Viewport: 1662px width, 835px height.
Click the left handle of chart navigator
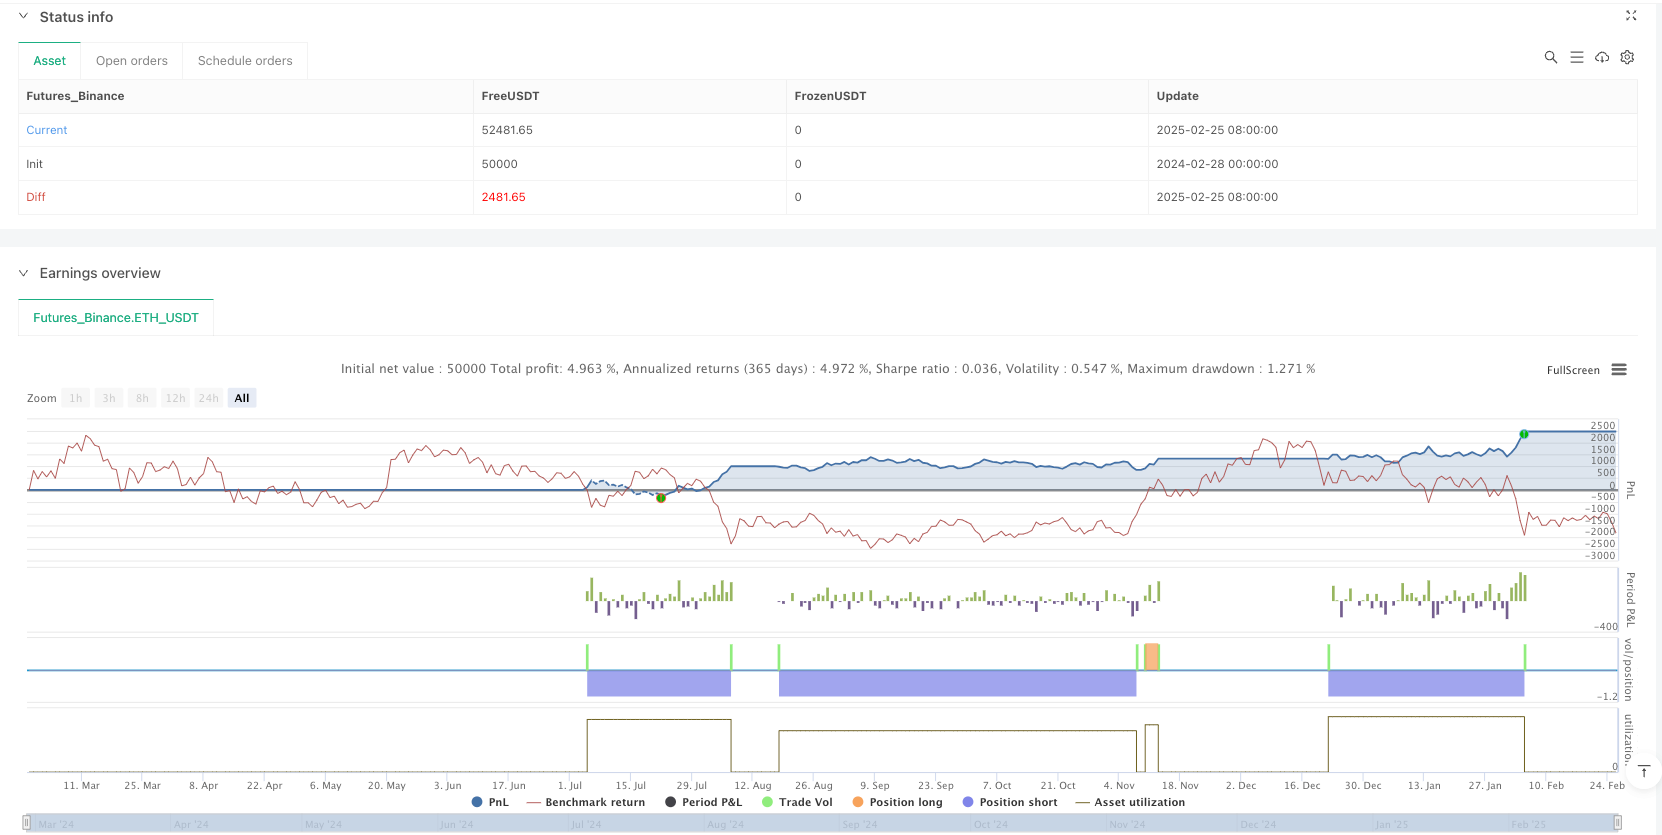pos(27,823)
